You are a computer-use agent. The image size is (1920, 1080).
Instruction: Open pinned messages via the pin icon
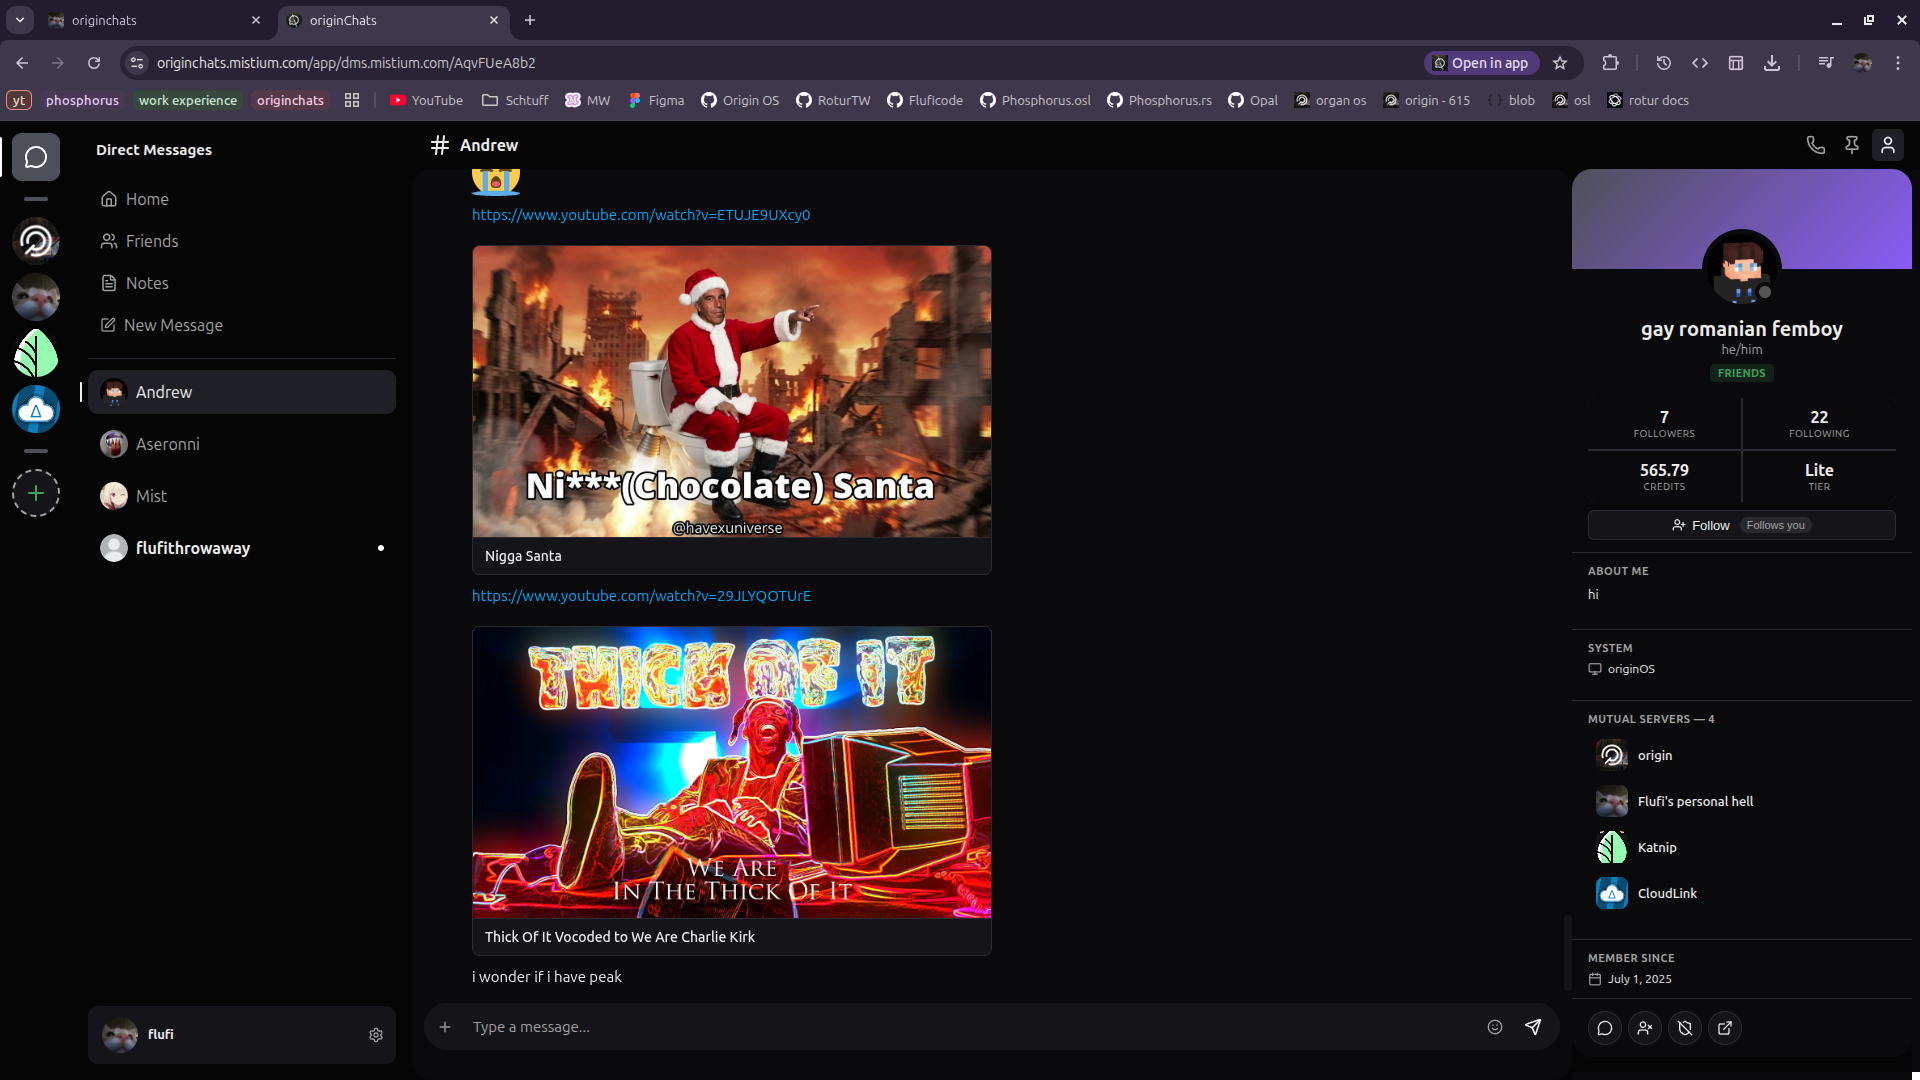[x=1852, y=145]
